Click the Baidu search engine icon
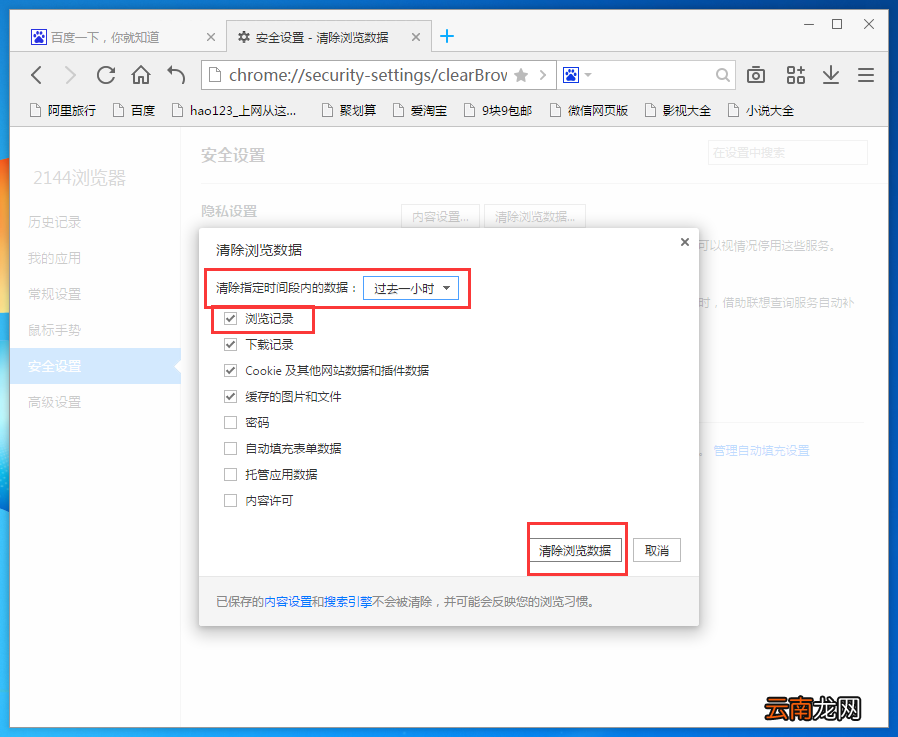Screen dimensions: 898x737 pos(571,75)
